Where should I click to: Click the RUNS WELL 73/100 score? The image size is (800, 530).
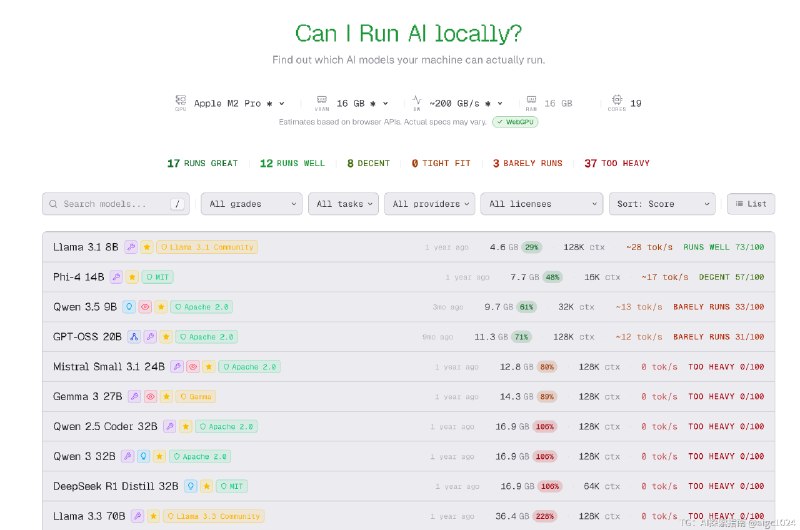point(723,247)
